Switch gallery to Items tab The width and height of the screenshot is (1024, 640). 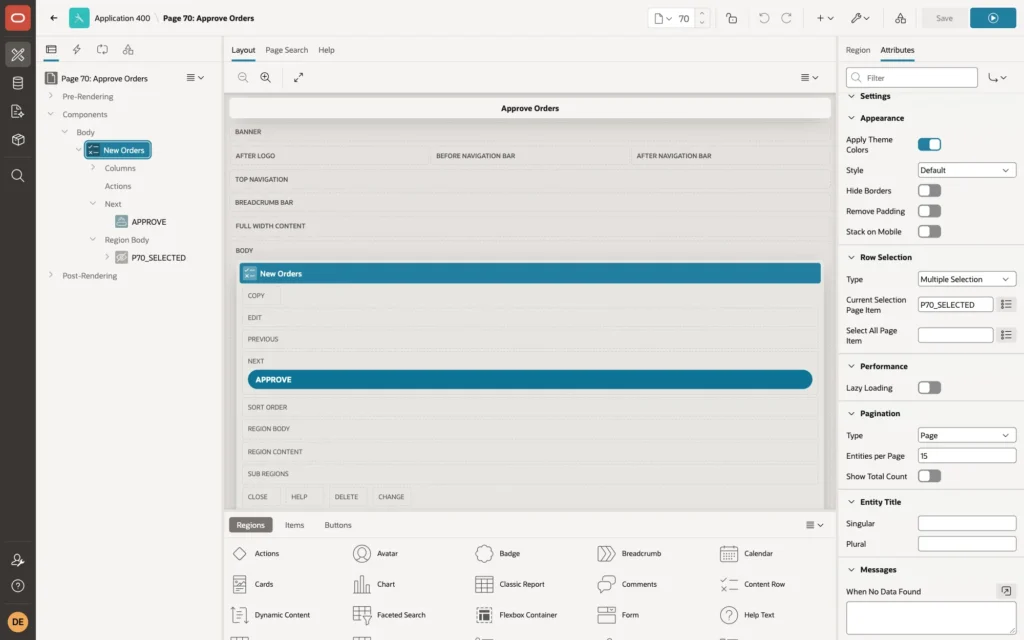(x=294, y=525)
